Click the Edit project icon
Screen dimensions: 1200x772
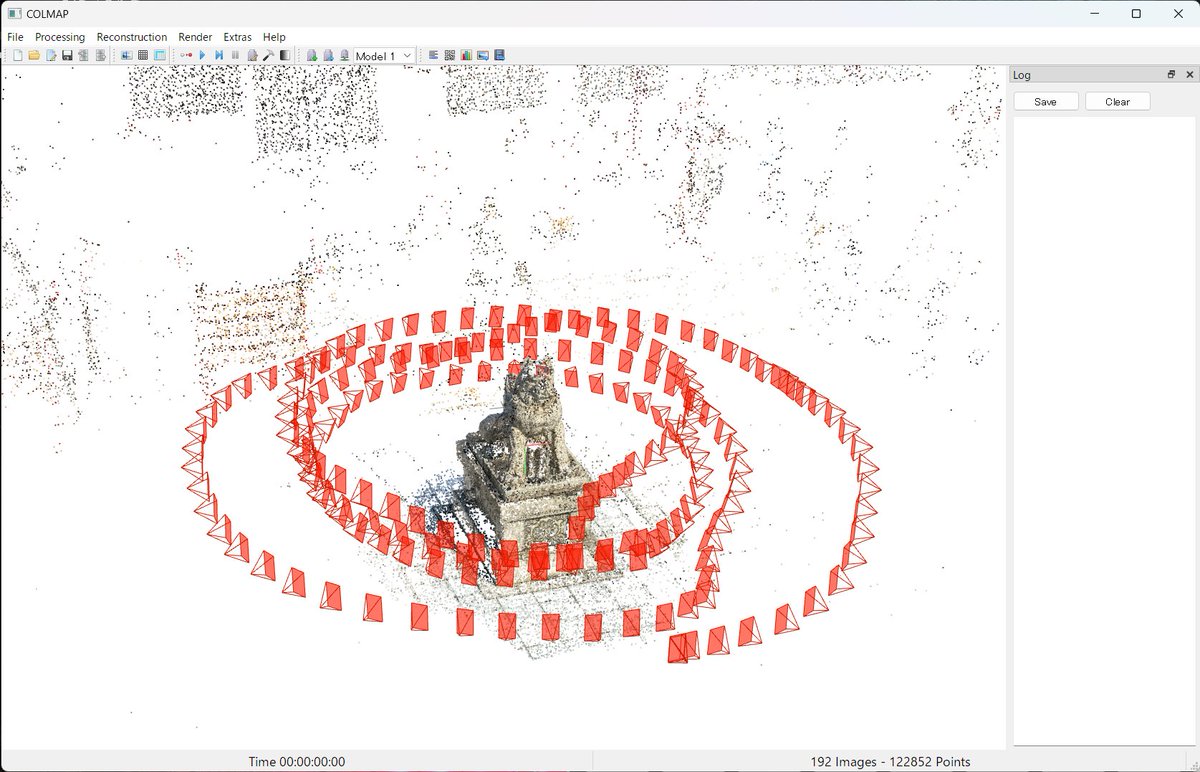(50, 55)
